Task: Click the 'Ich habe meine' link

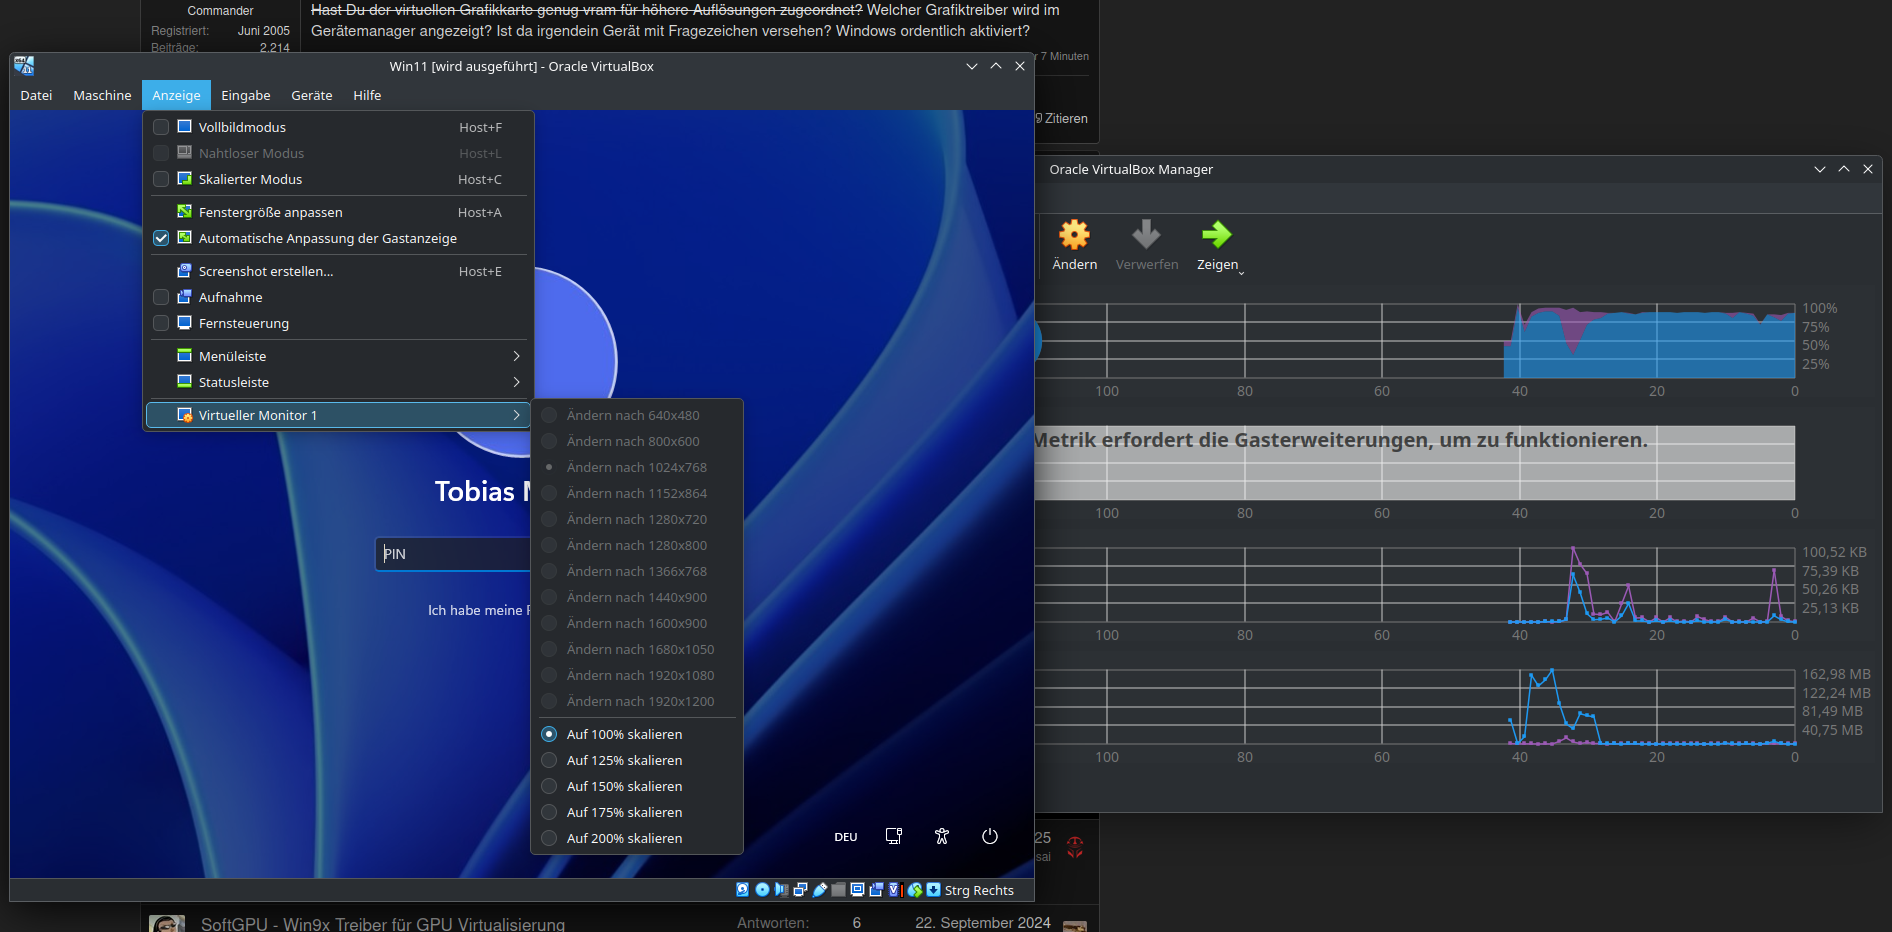Action: click(478, 610)
